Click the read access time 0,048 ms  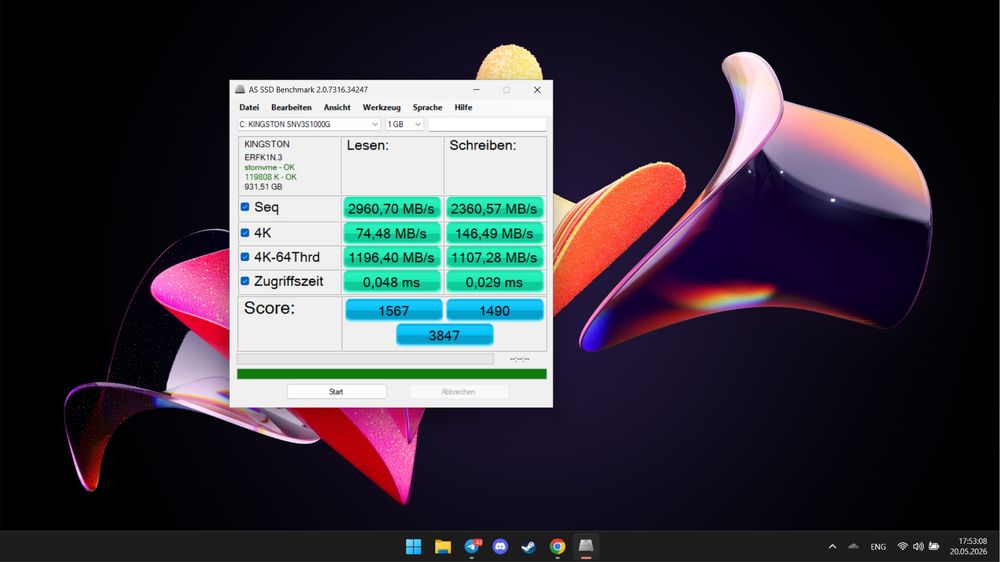click(392, 282)
